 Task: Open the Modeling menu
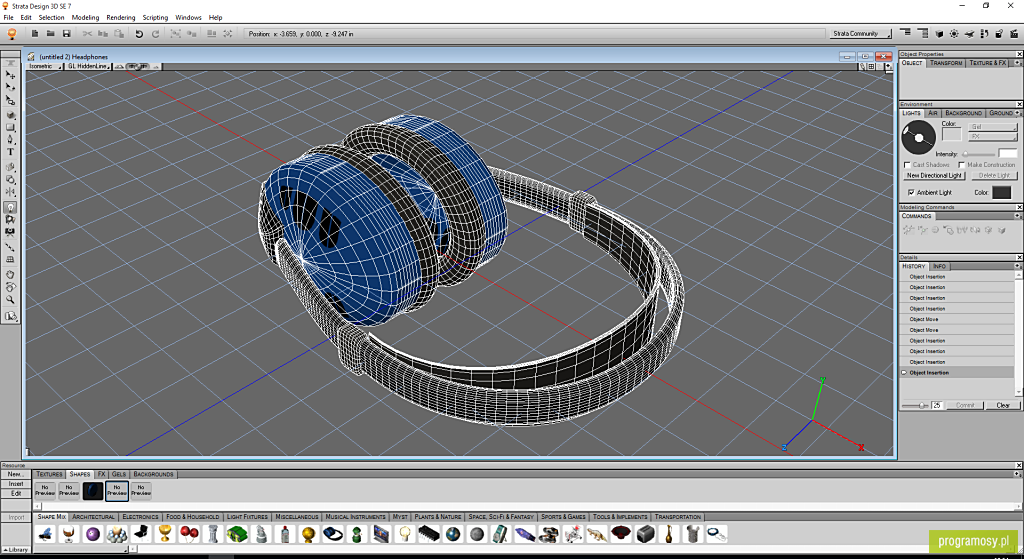click(86, 18)
